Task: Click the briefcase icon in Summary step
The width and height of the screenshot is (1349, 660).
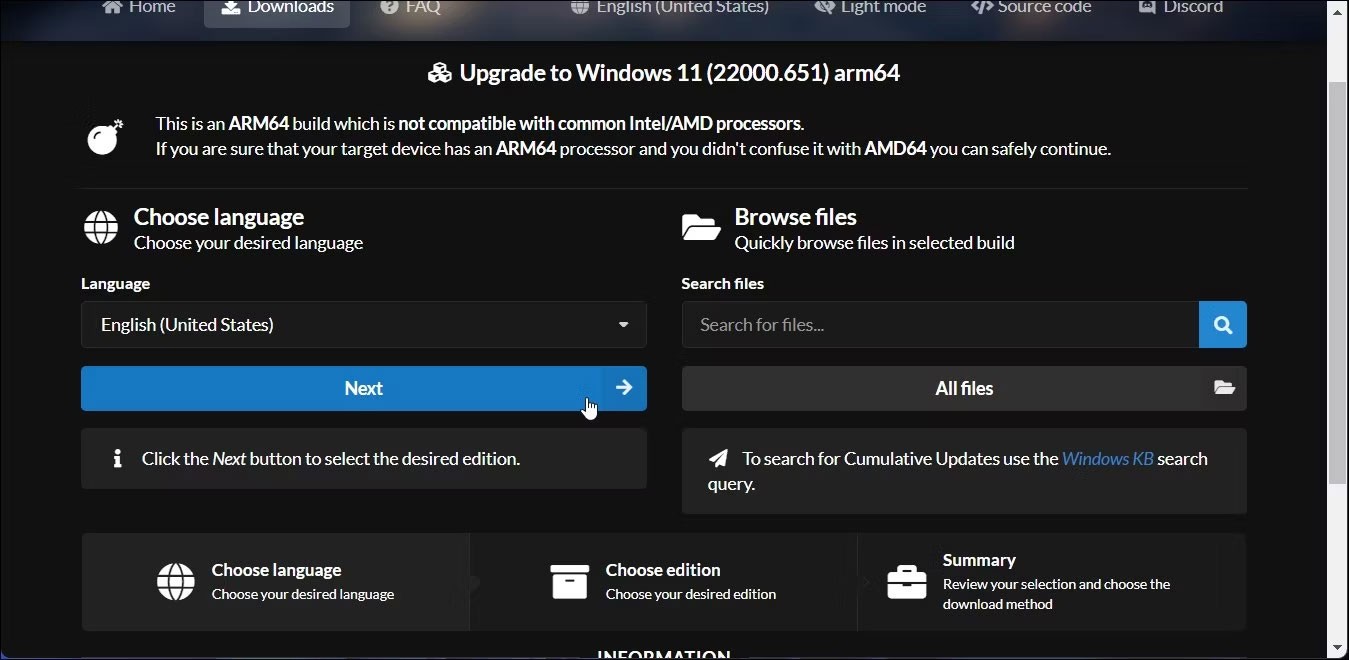Action: (x=906, y=582)
